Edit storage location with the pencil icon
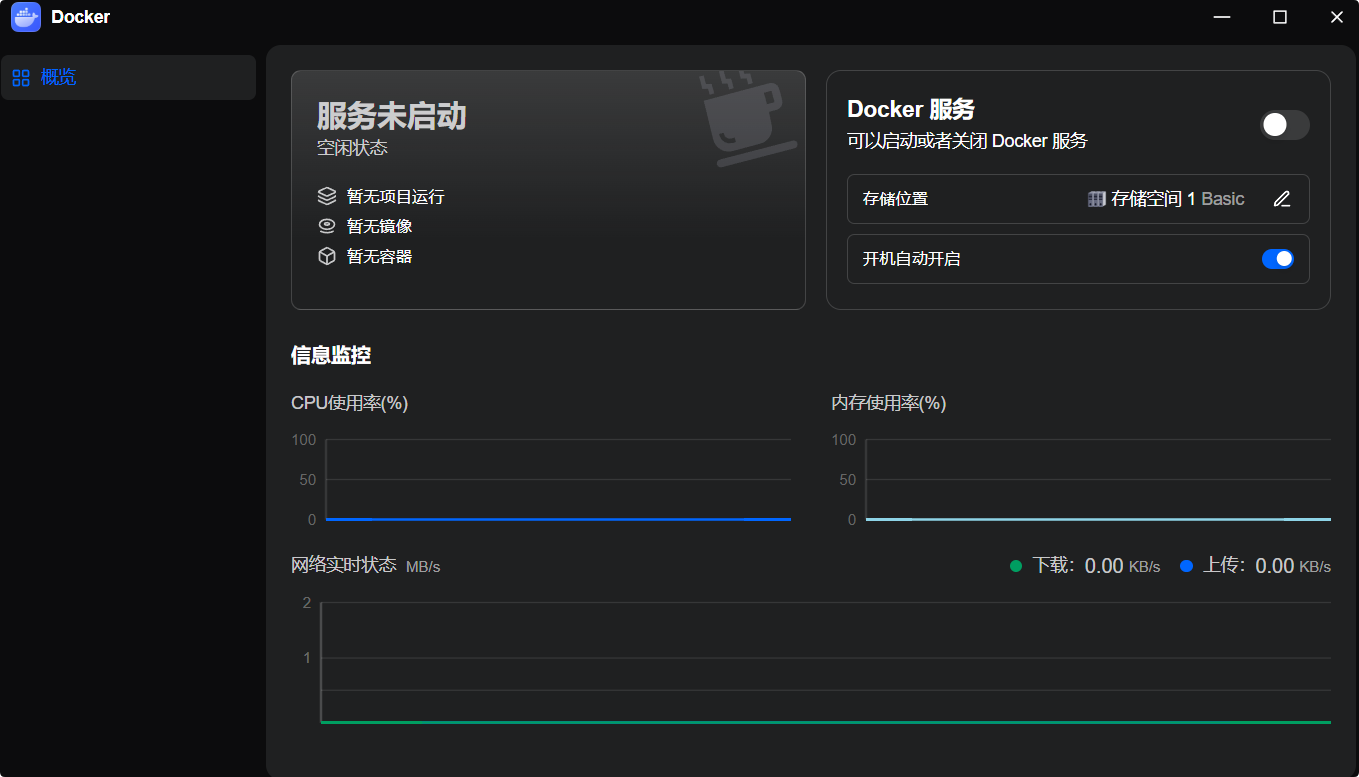This screenshot has height=777, width=1359. coord(1282,199)
